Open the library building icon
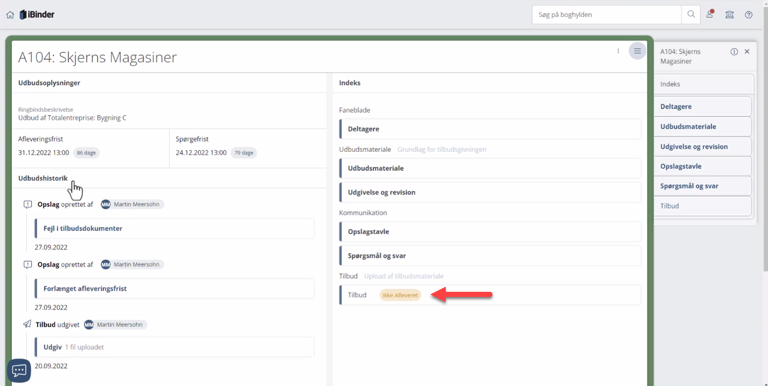This screenshot has height=386, width=768. click(729, 15)
